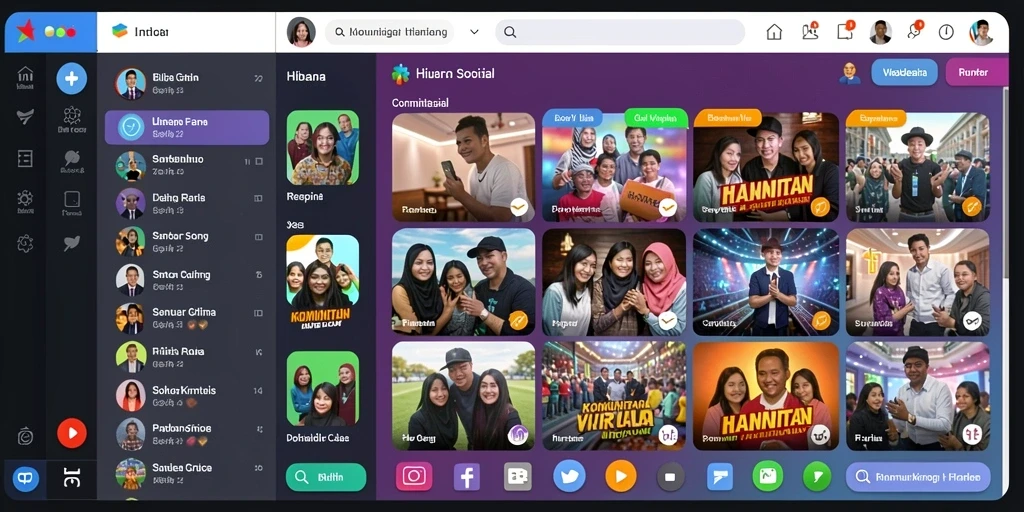Select the orange tab on fourth top card
The width and height of the screenshot is (1024, 512).
point(876,118)
